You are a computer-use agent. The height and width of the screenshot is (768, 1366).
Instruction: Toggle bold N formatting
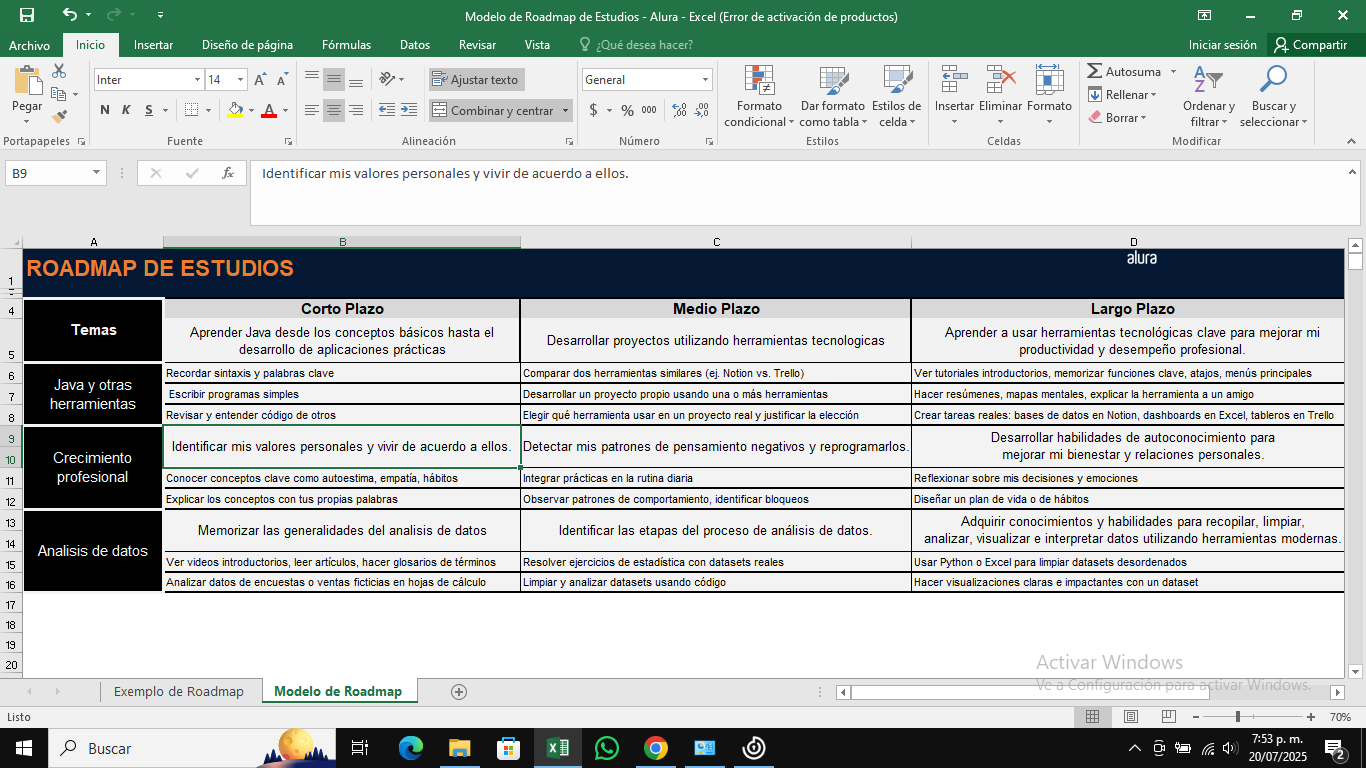[x=105, y=110]
